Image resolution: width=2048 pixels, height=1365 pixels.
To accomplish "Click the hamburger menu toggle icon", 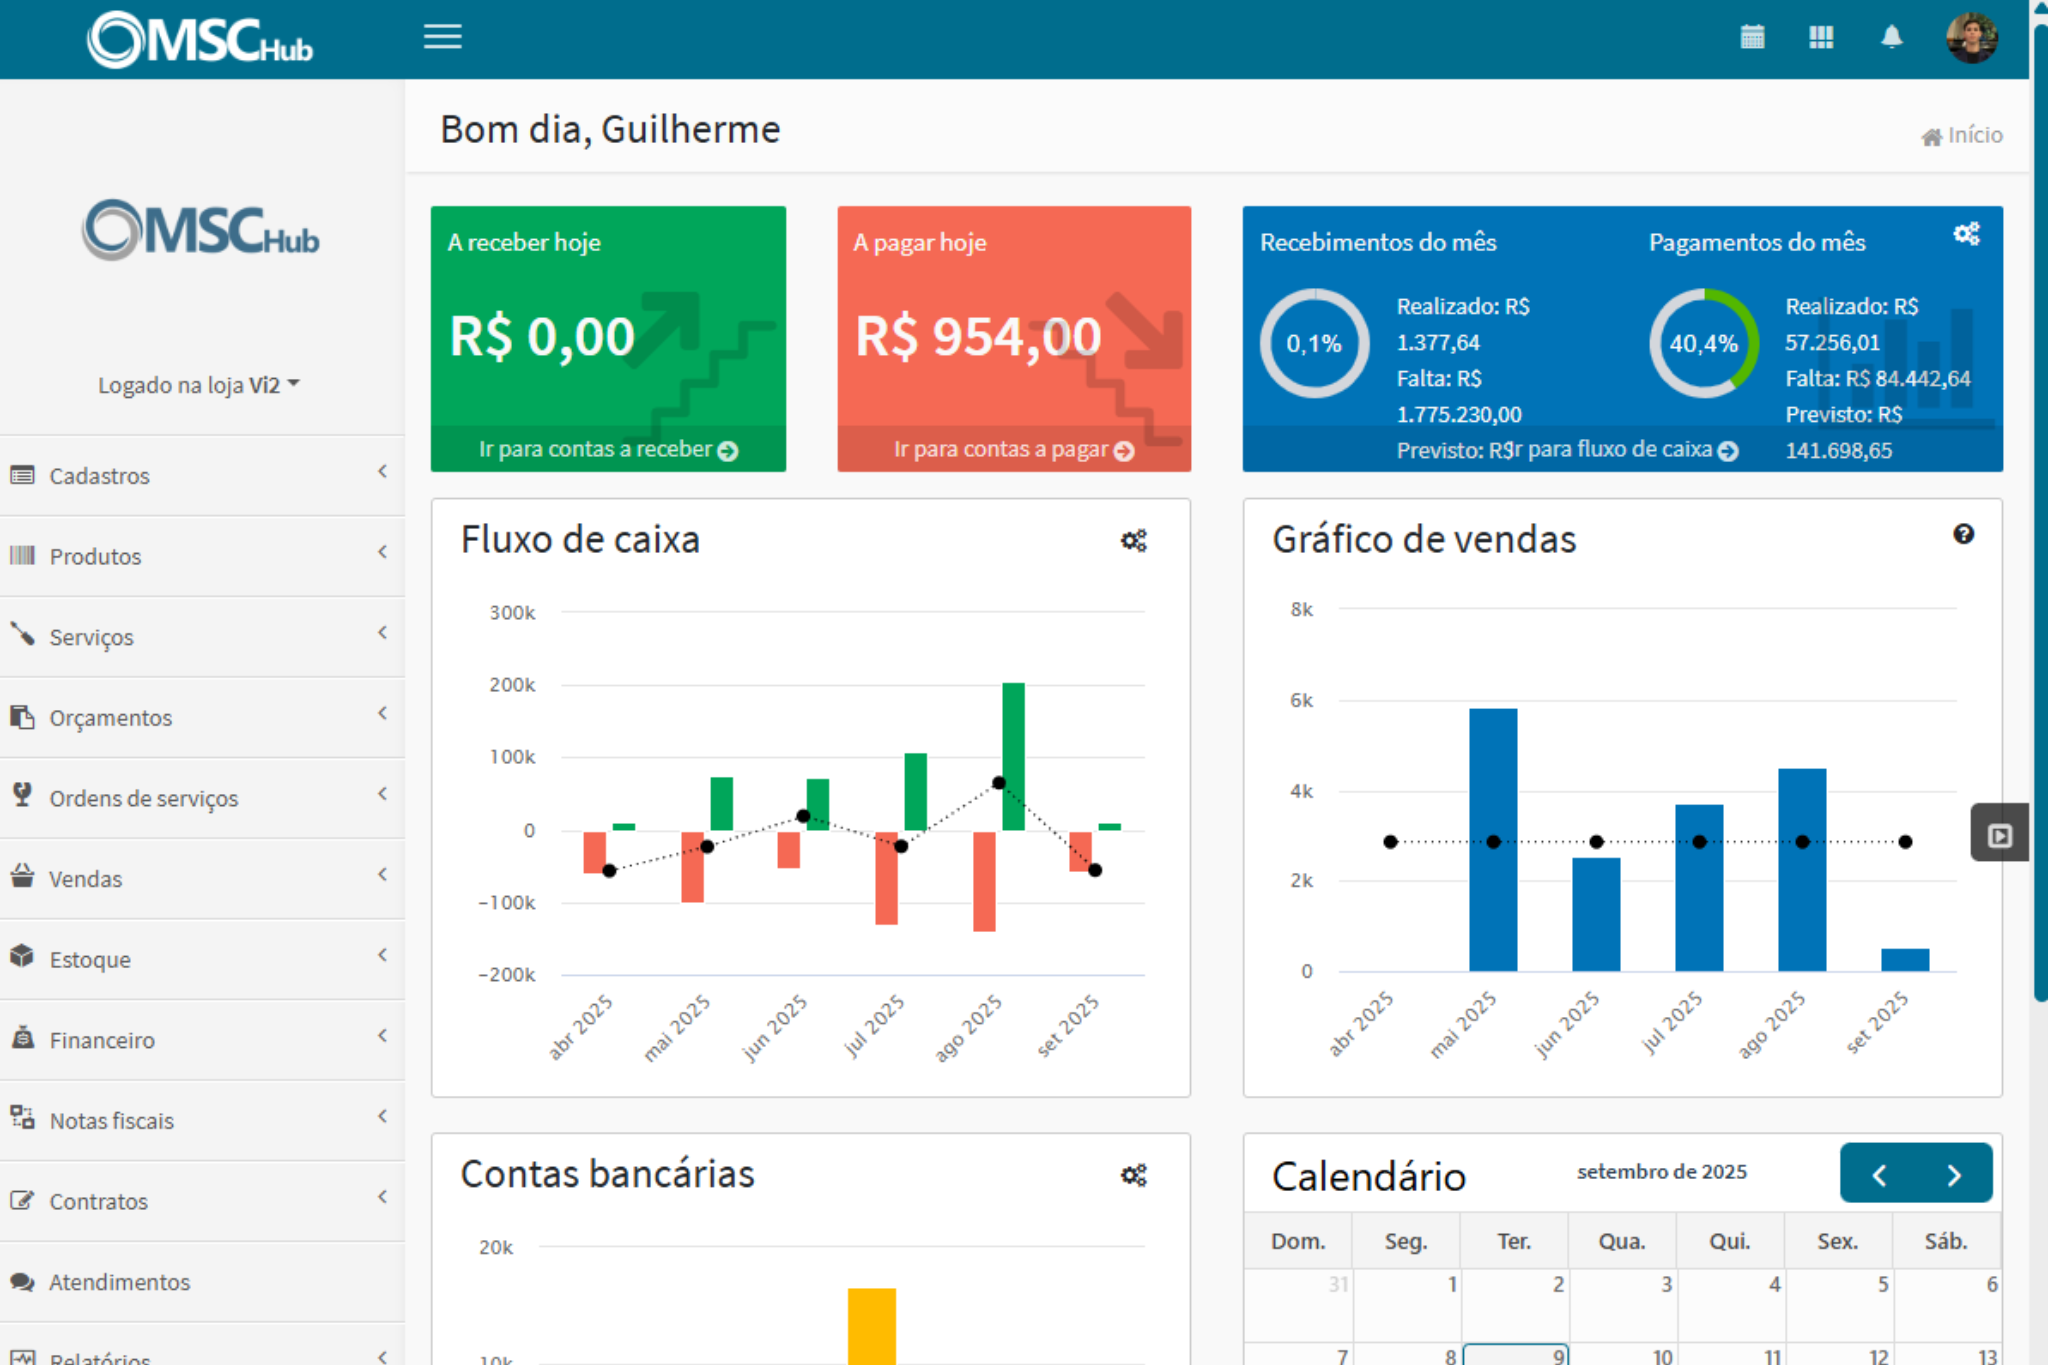I will tap(442, 37).
